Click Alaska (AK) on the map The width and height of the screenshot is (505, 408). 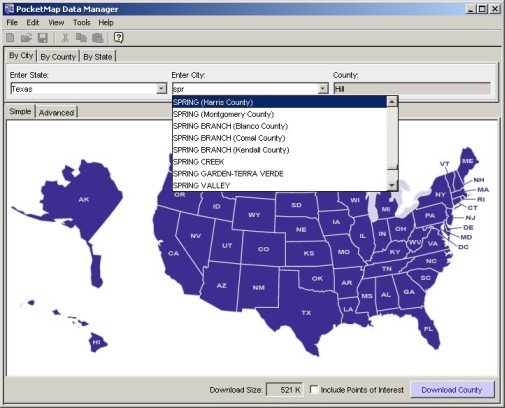[83, 199]
